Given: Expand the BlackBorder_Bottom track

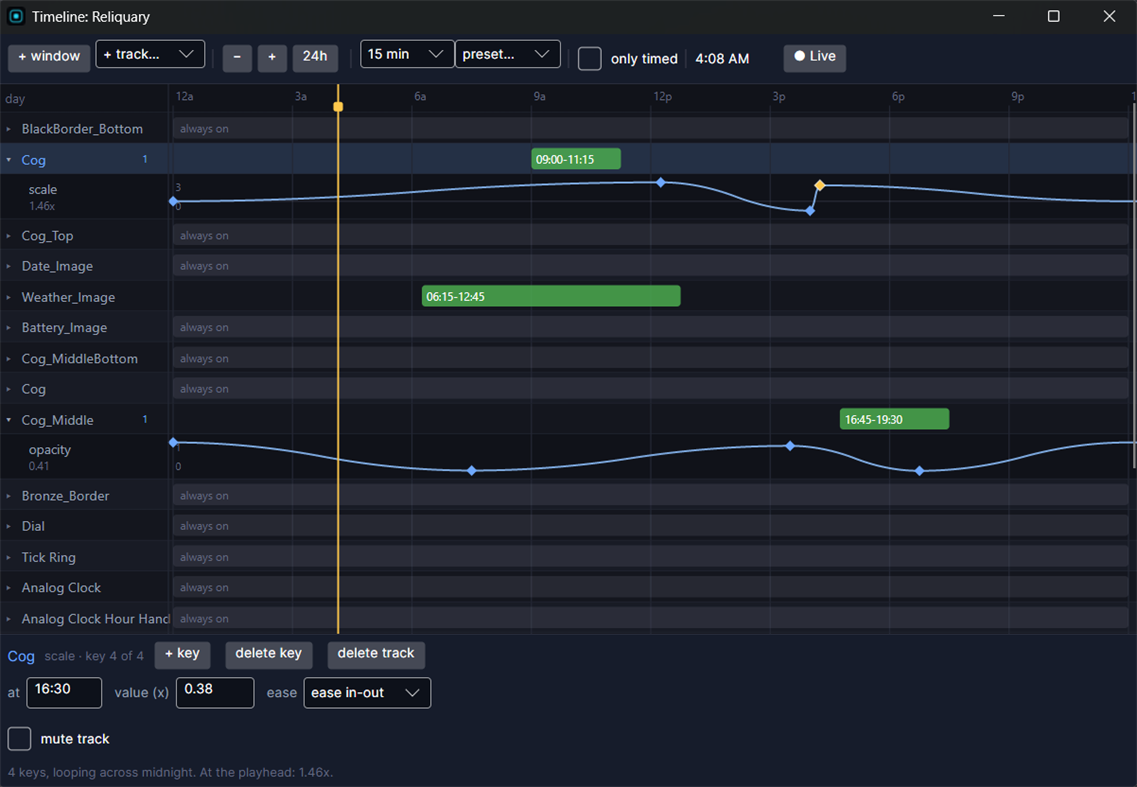Looking at the screenshot, I should (9, 129).
